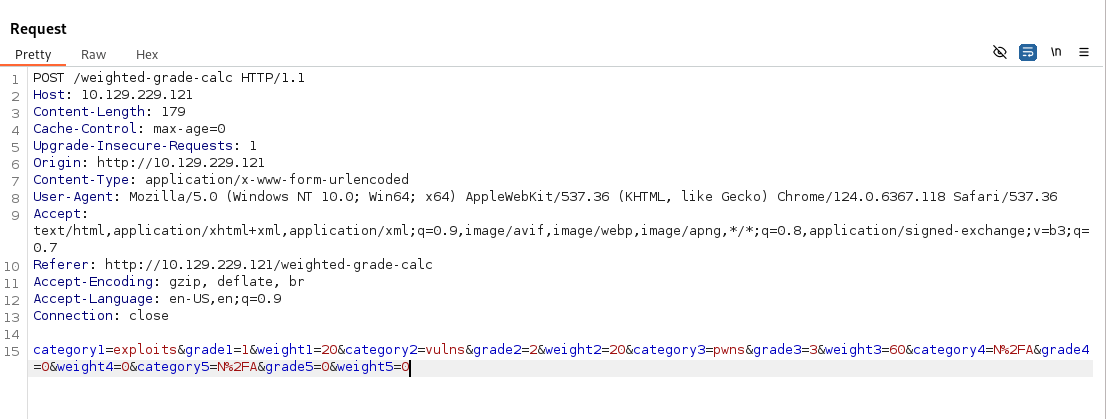
Task: Click the category1=exploits body parameter
Action: click(104, 350)
